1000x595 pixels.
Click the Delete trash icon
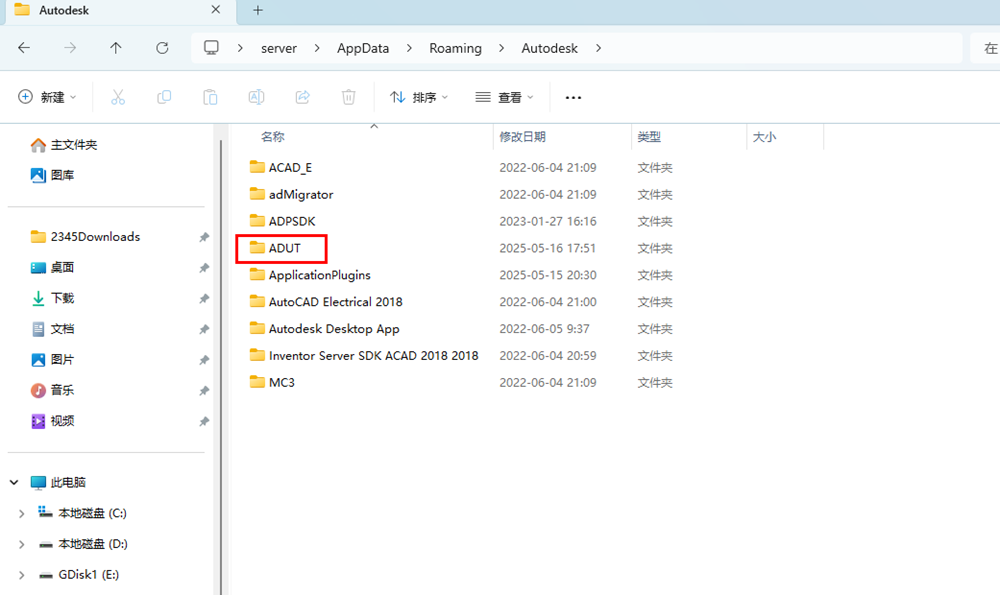(x=348, y=97)
